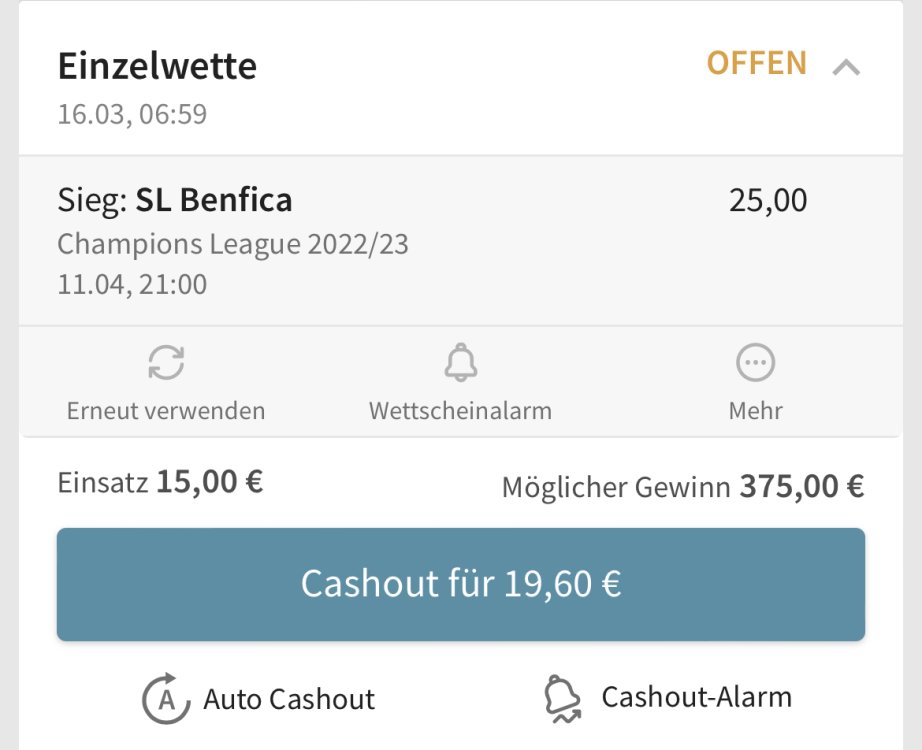Tap the Einzelwette heading
Screen dimensions: 922x750
click(x=157, y=66)
